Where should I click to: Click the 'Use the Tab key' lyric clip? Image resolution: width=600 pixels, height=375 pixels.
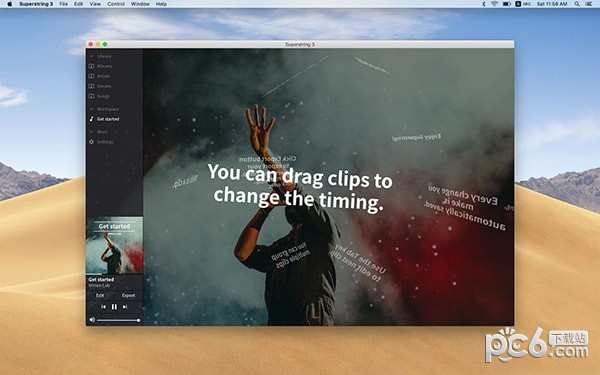click(359, 262)
